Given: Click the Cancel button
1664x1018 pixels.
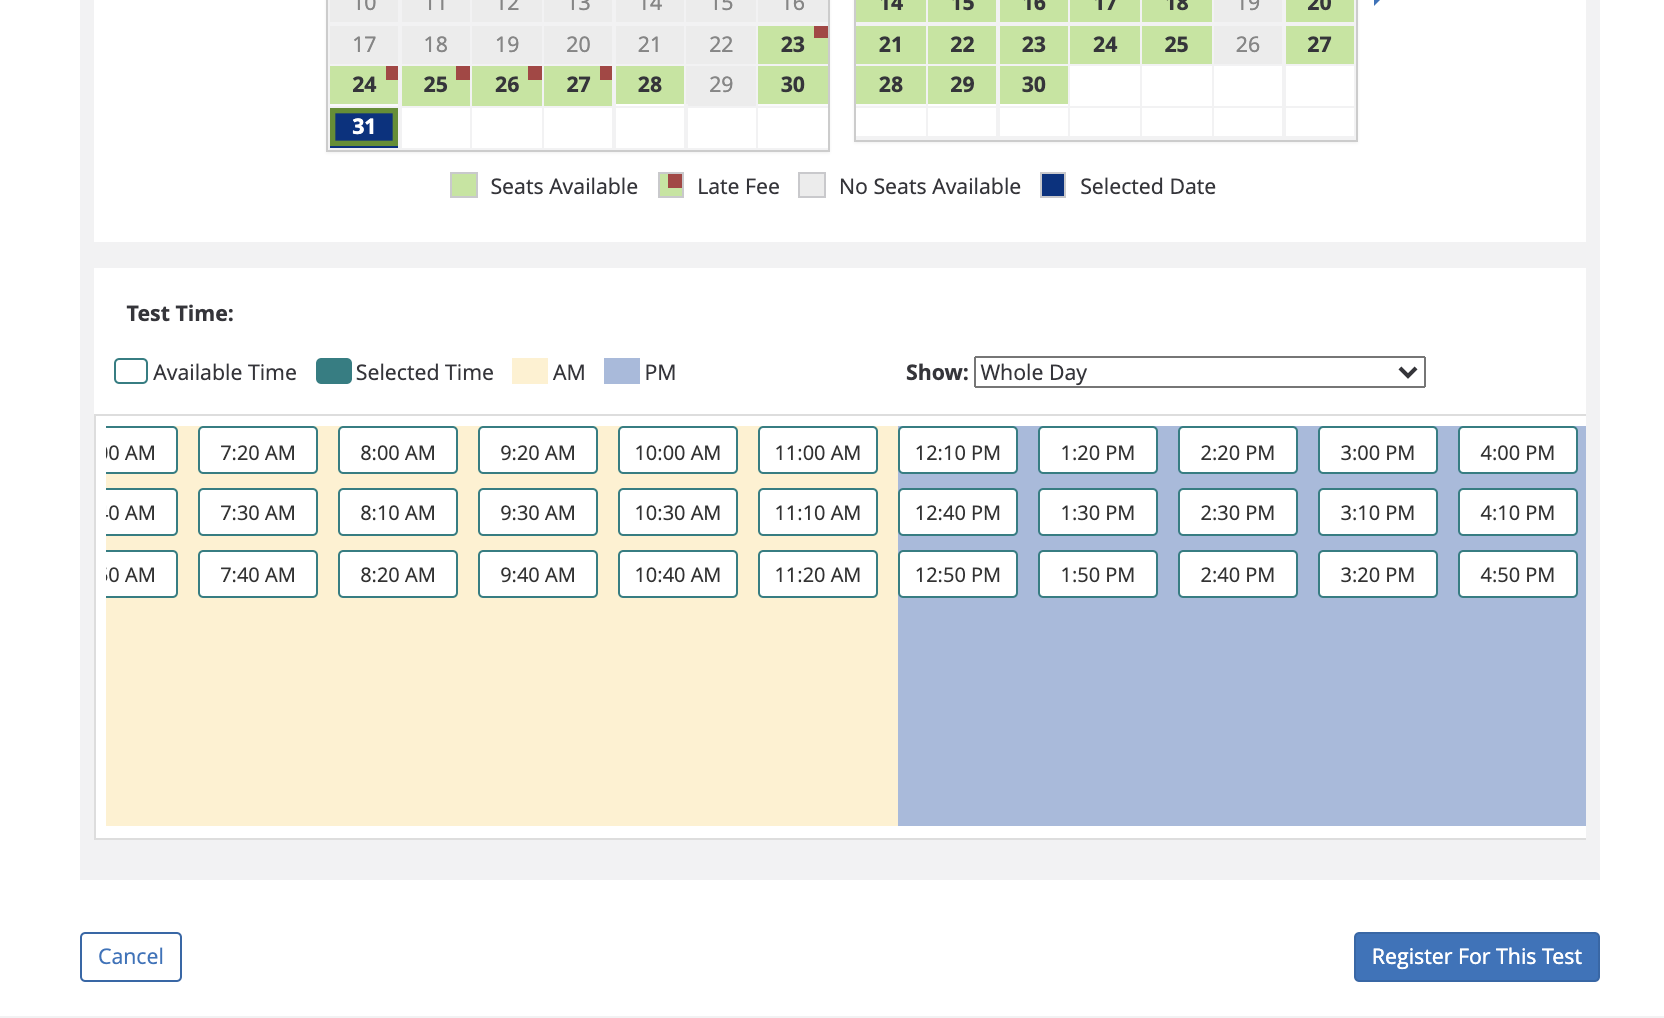Looking at the screenshot, I should (131, 957).
